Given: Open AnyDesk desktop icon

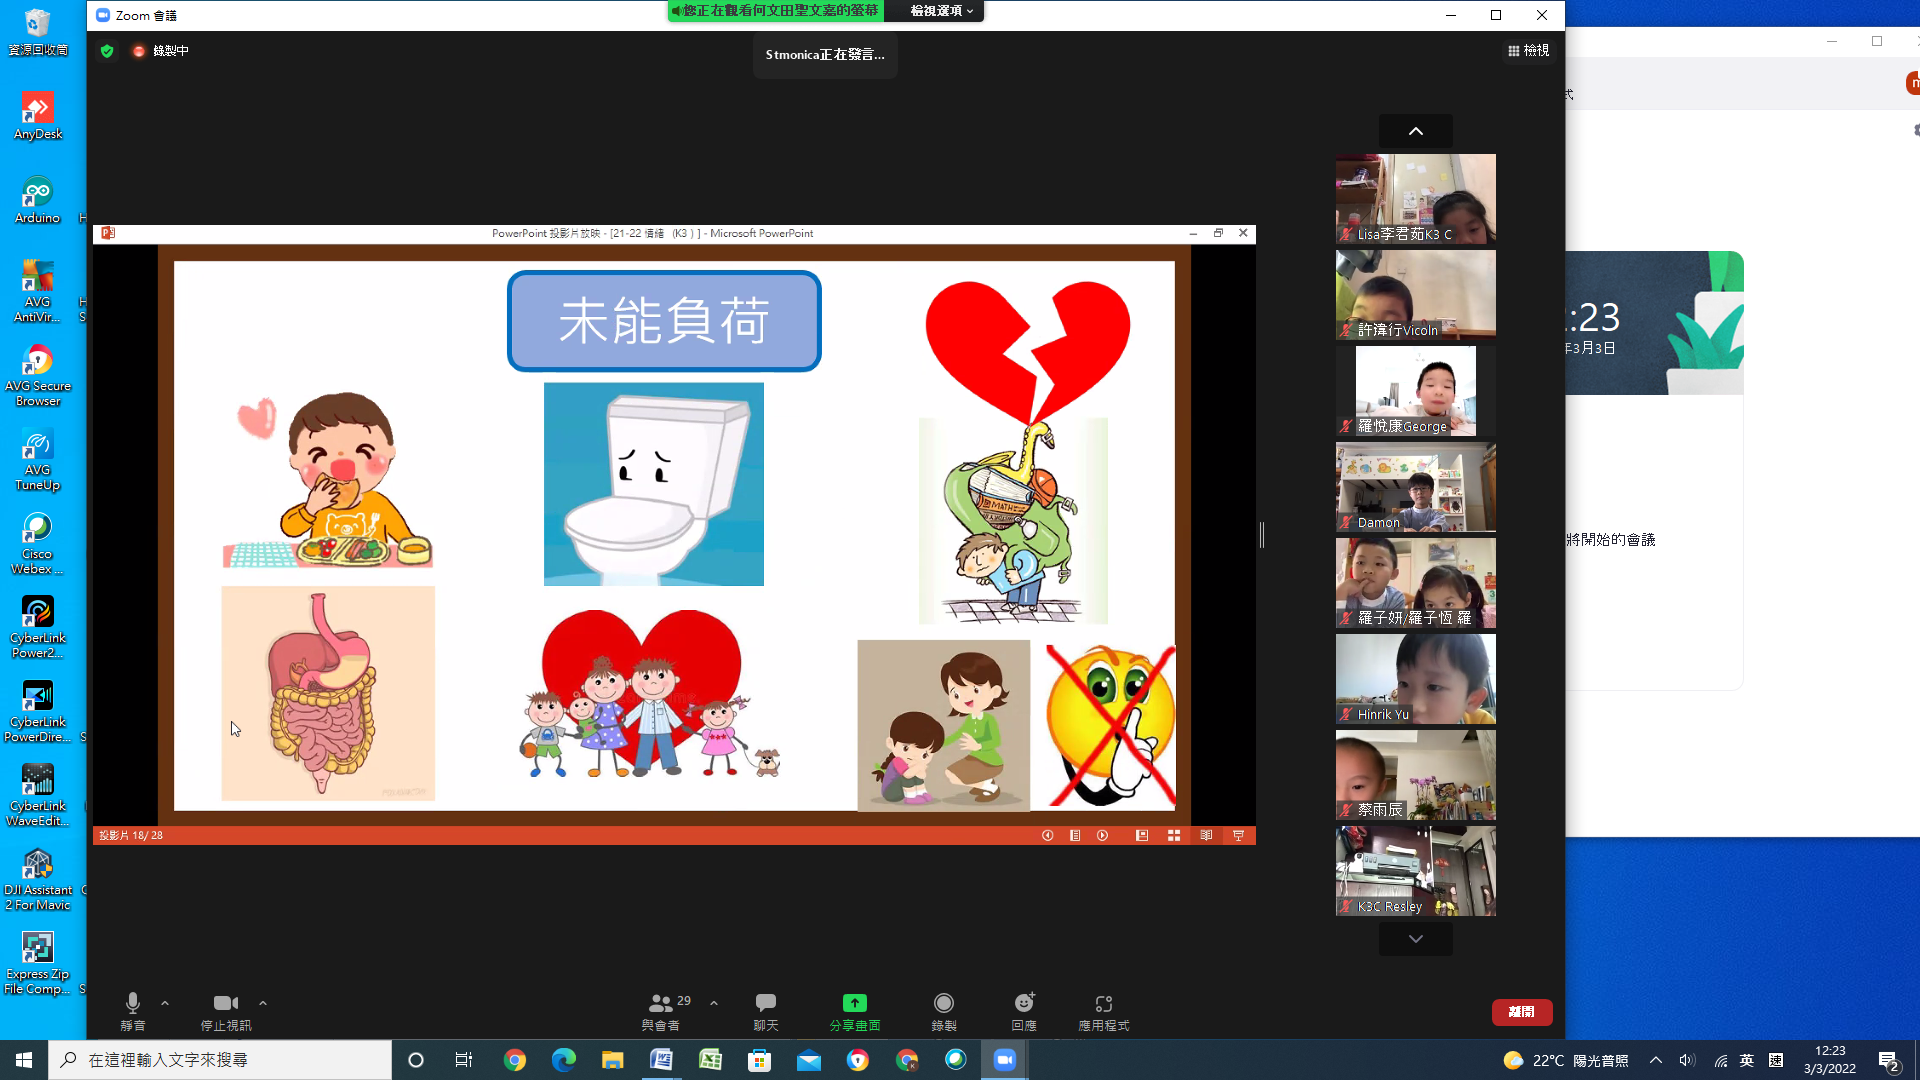Looking at the screenshot, I should (38, 117).
